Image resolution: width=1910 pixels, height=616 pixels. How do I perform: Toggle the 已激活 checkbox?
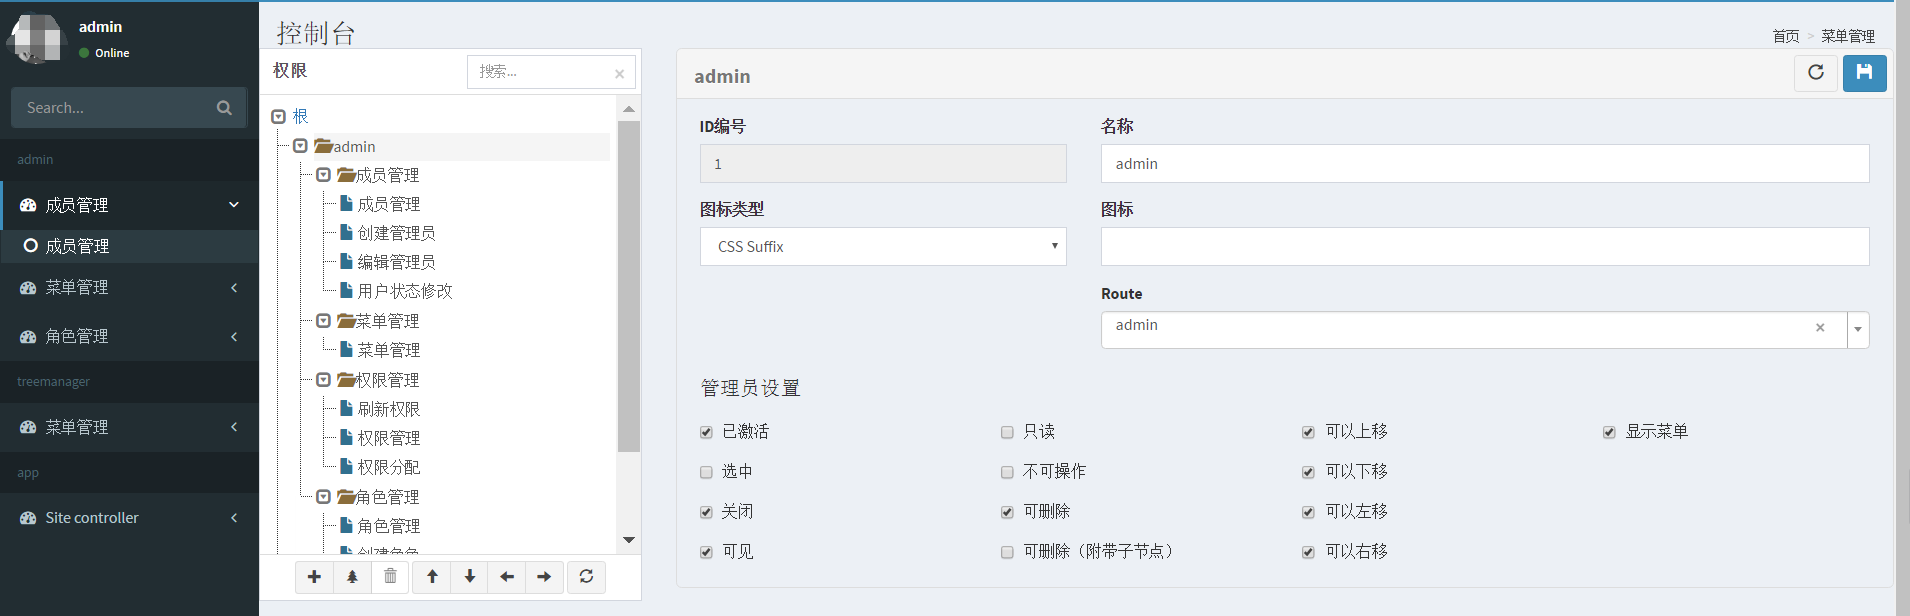tap(706, 432)
